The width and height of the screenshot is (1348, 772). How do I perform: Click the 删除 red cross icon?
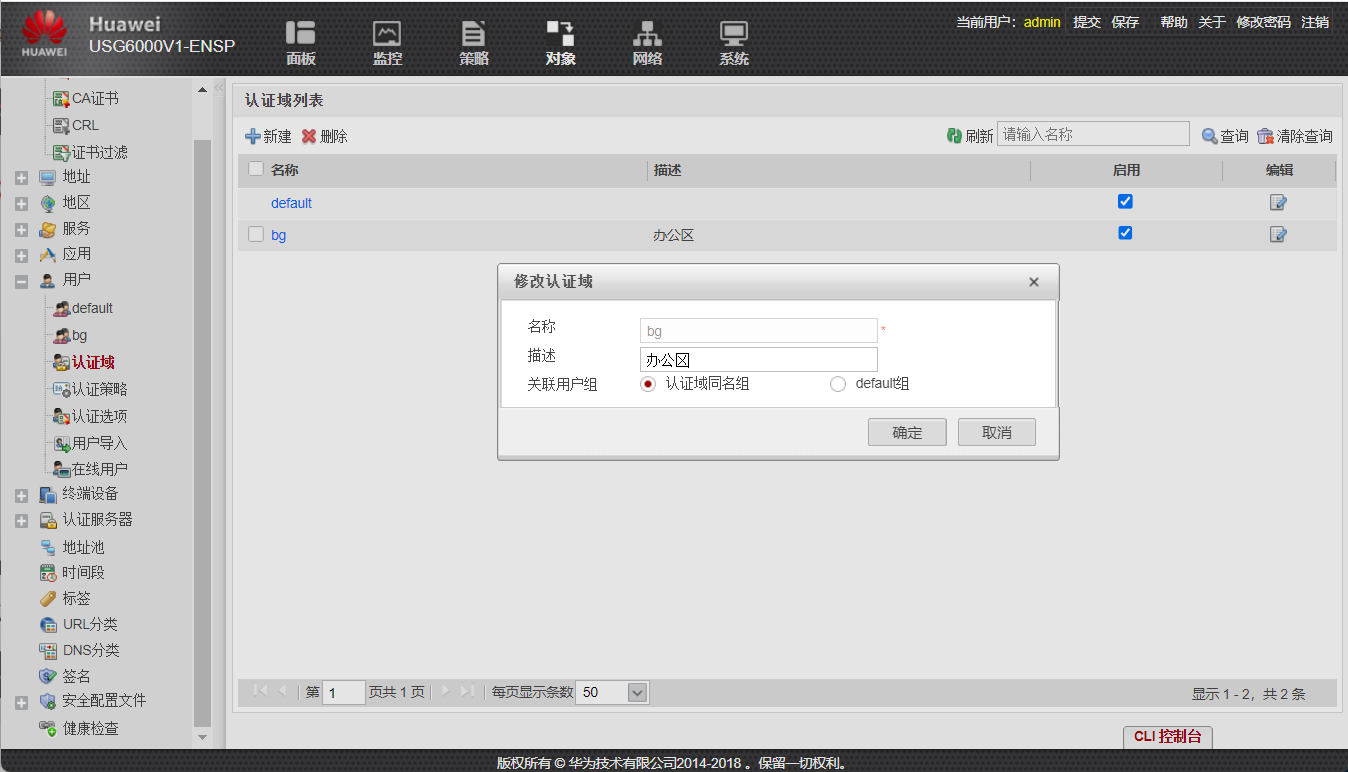[309, 136]
